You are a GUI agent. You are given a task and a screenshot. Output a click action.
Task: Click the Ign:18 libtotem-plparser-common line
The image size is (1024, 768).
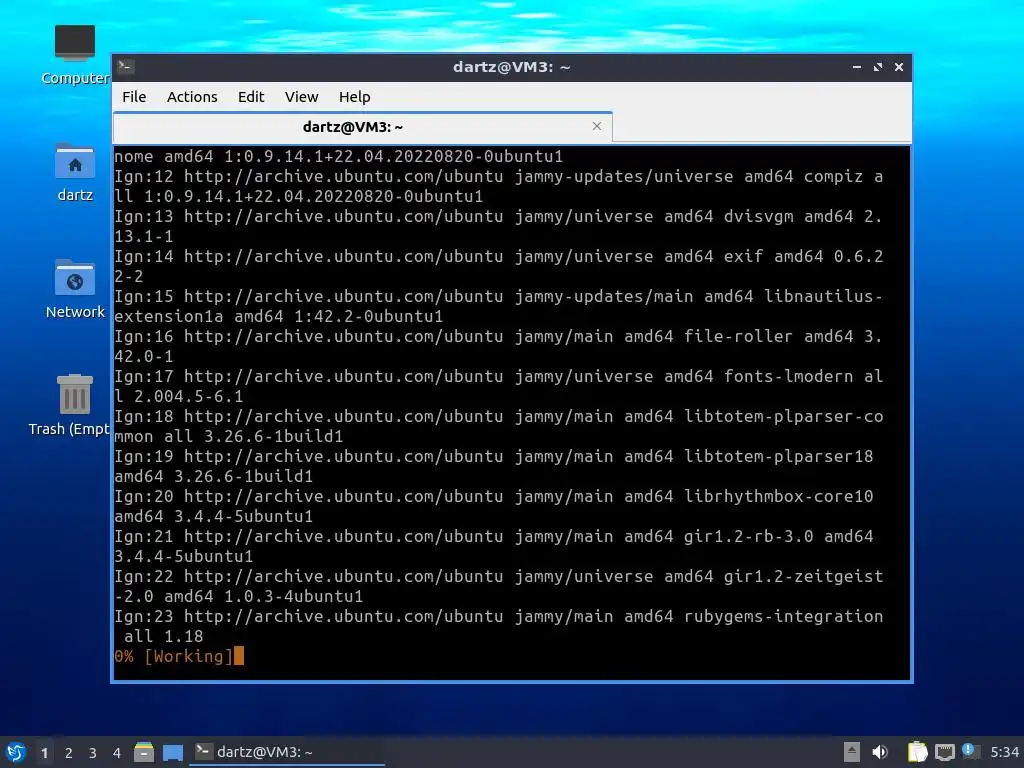[x=499, y=426]
